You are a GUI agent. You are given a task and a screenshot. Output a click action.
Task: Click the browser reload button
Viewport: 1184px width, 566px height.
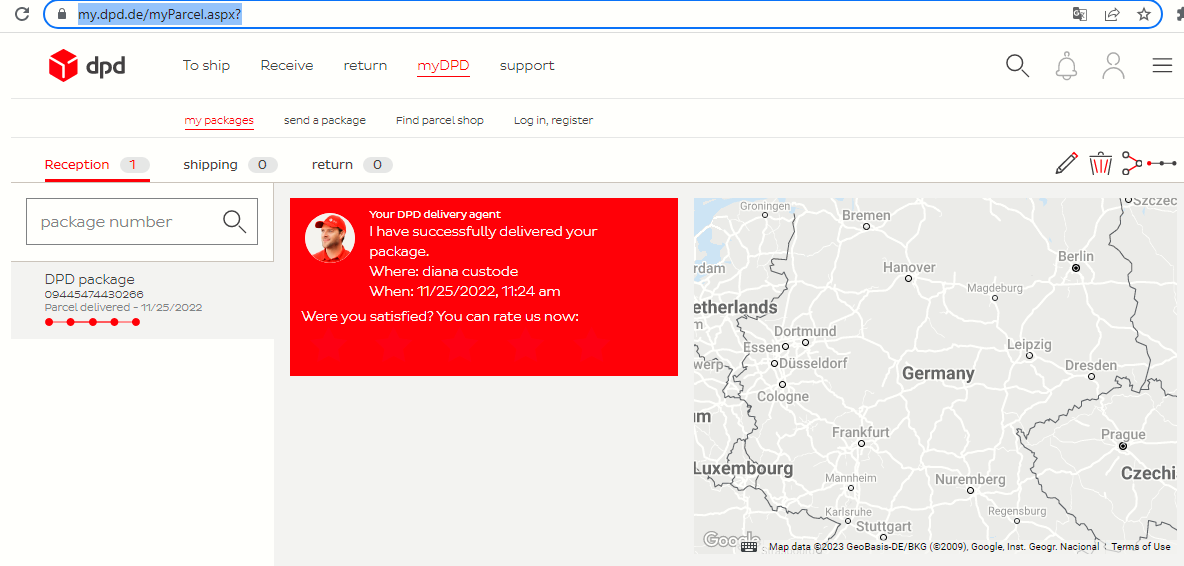21,14
